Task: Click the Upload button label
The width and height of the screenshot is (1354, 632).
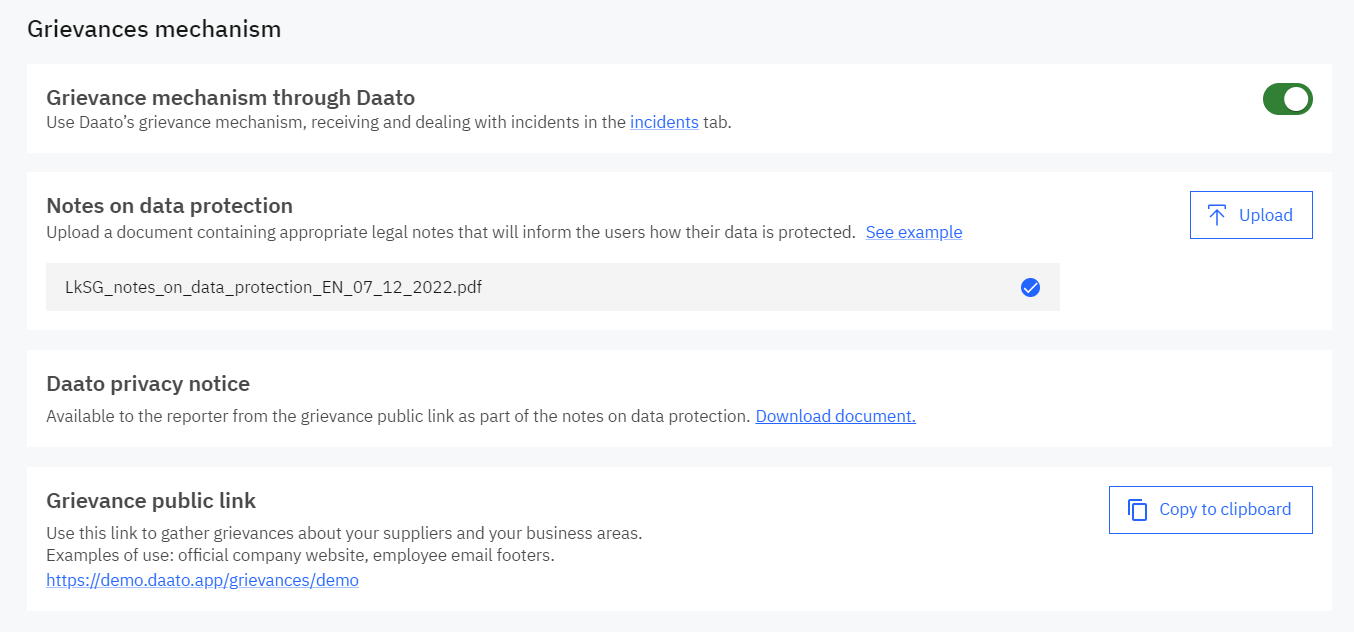Action: pos(1265,215)
